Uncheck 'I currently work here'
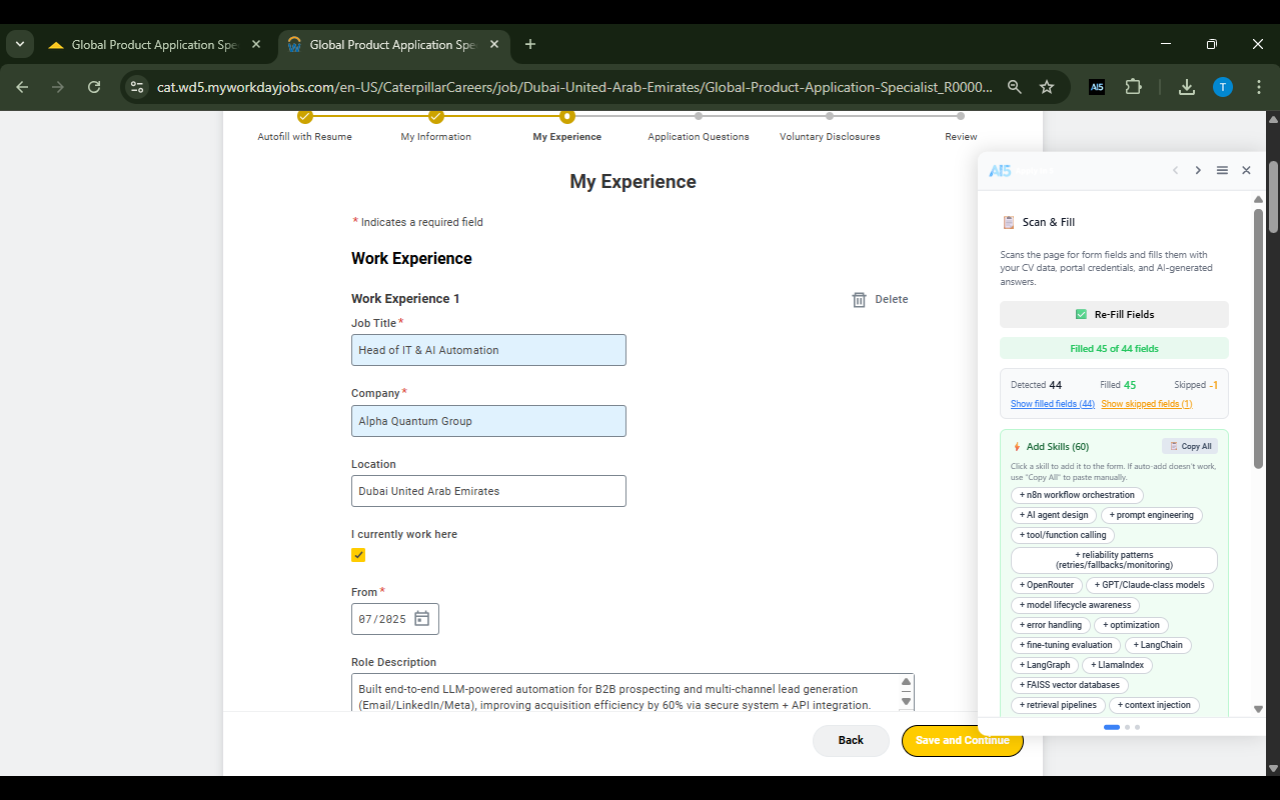1280x800 pixels. point(358,554)
